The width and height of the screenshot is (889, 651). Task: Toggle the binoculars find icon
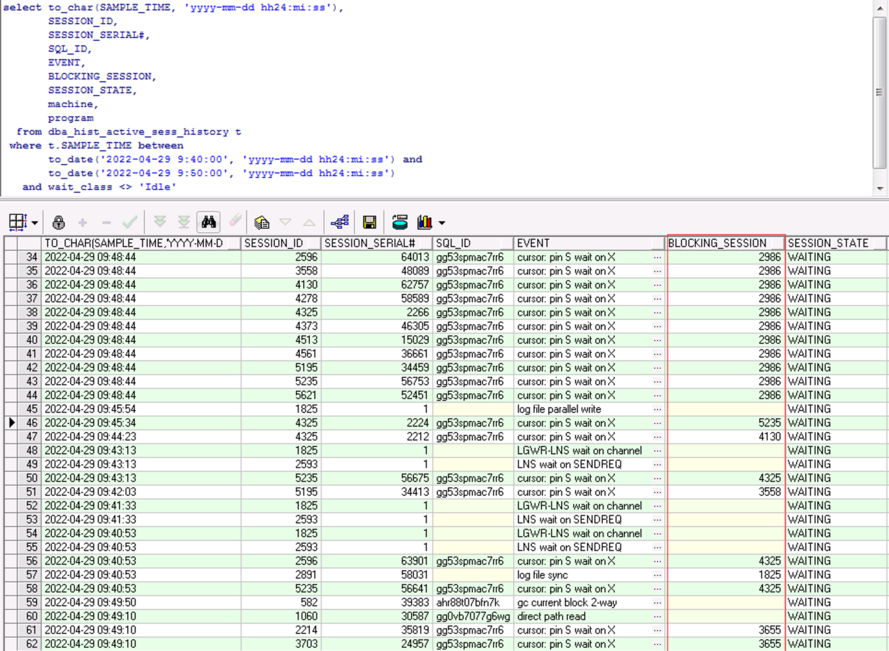tap(208, 222)
